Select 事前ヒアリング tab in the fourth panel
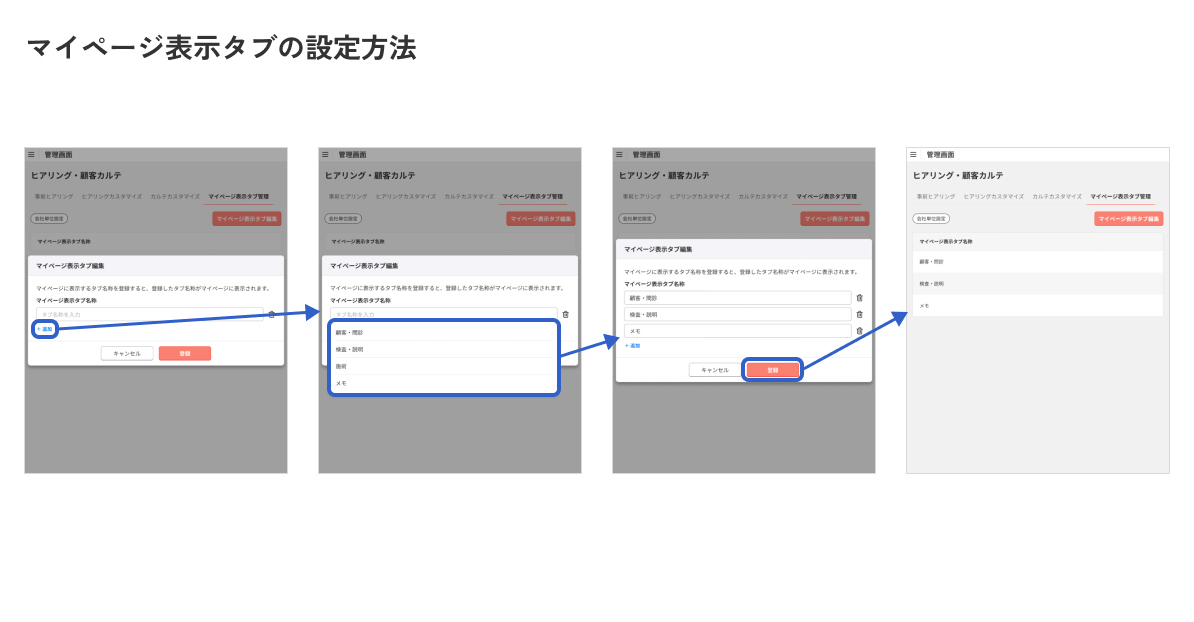The image size is (1194, 622). [x=936, y=196]
